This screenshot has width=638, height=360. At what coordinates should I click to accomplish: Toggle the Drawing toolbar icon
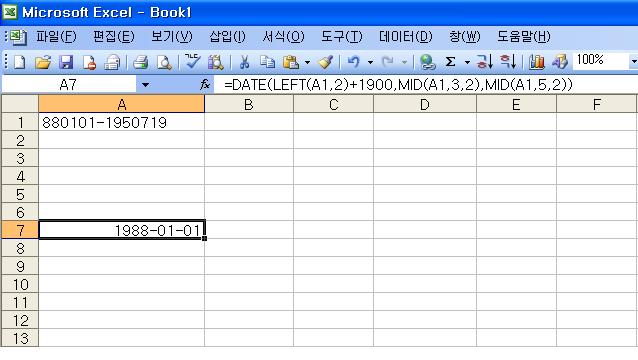[559, 62]
